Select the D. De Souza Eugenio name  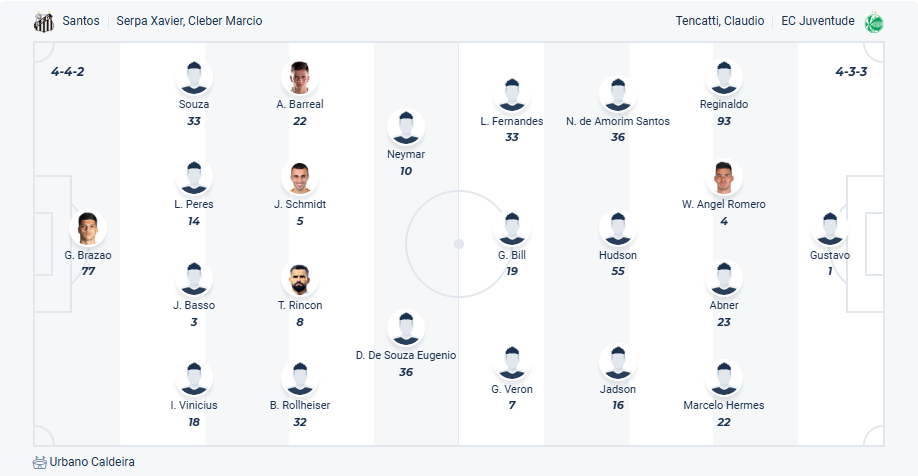pyautogui.click(x=406, y=355)
